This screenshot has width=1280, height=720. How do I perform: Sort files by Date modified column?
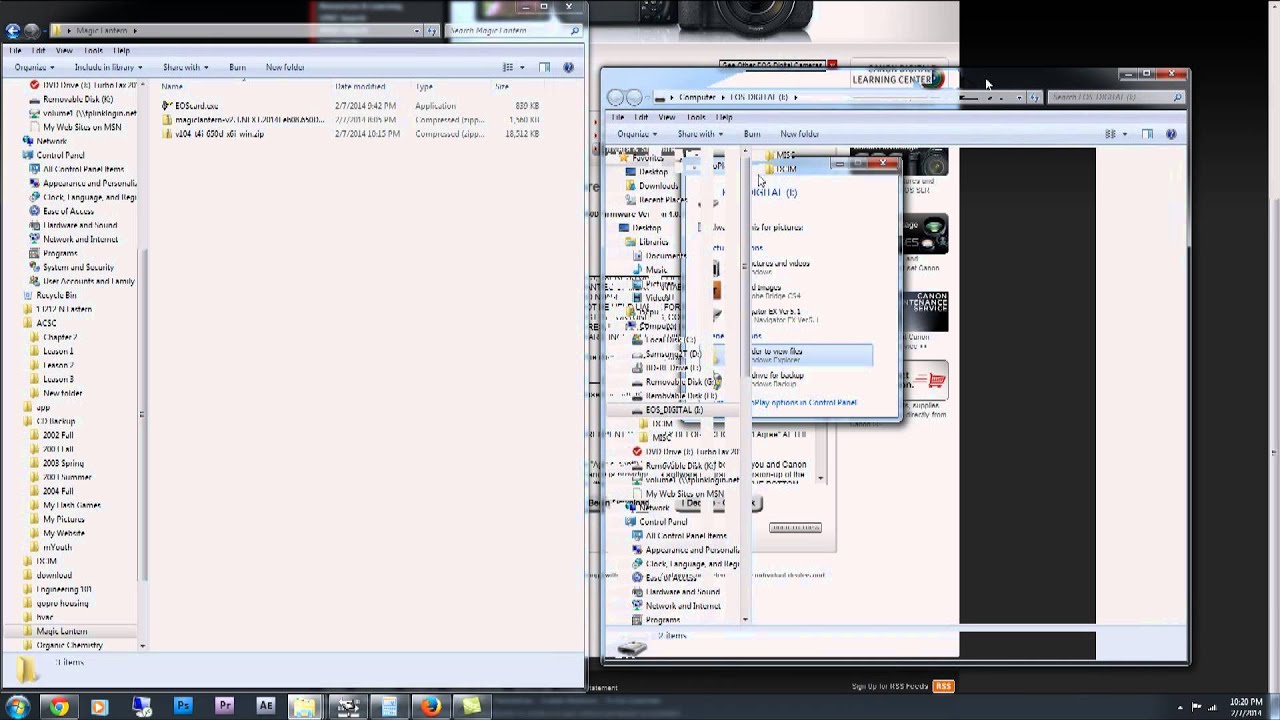pyautogui.click(x=360, y=87)
